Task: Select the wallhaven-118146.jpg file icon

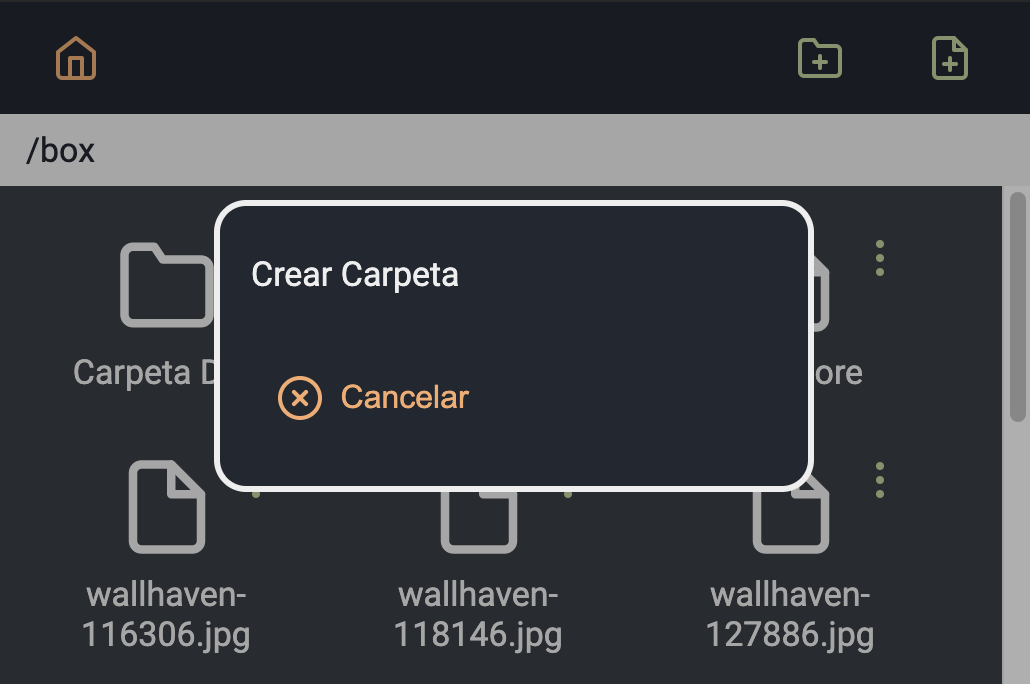Action: tap(479, 522)
